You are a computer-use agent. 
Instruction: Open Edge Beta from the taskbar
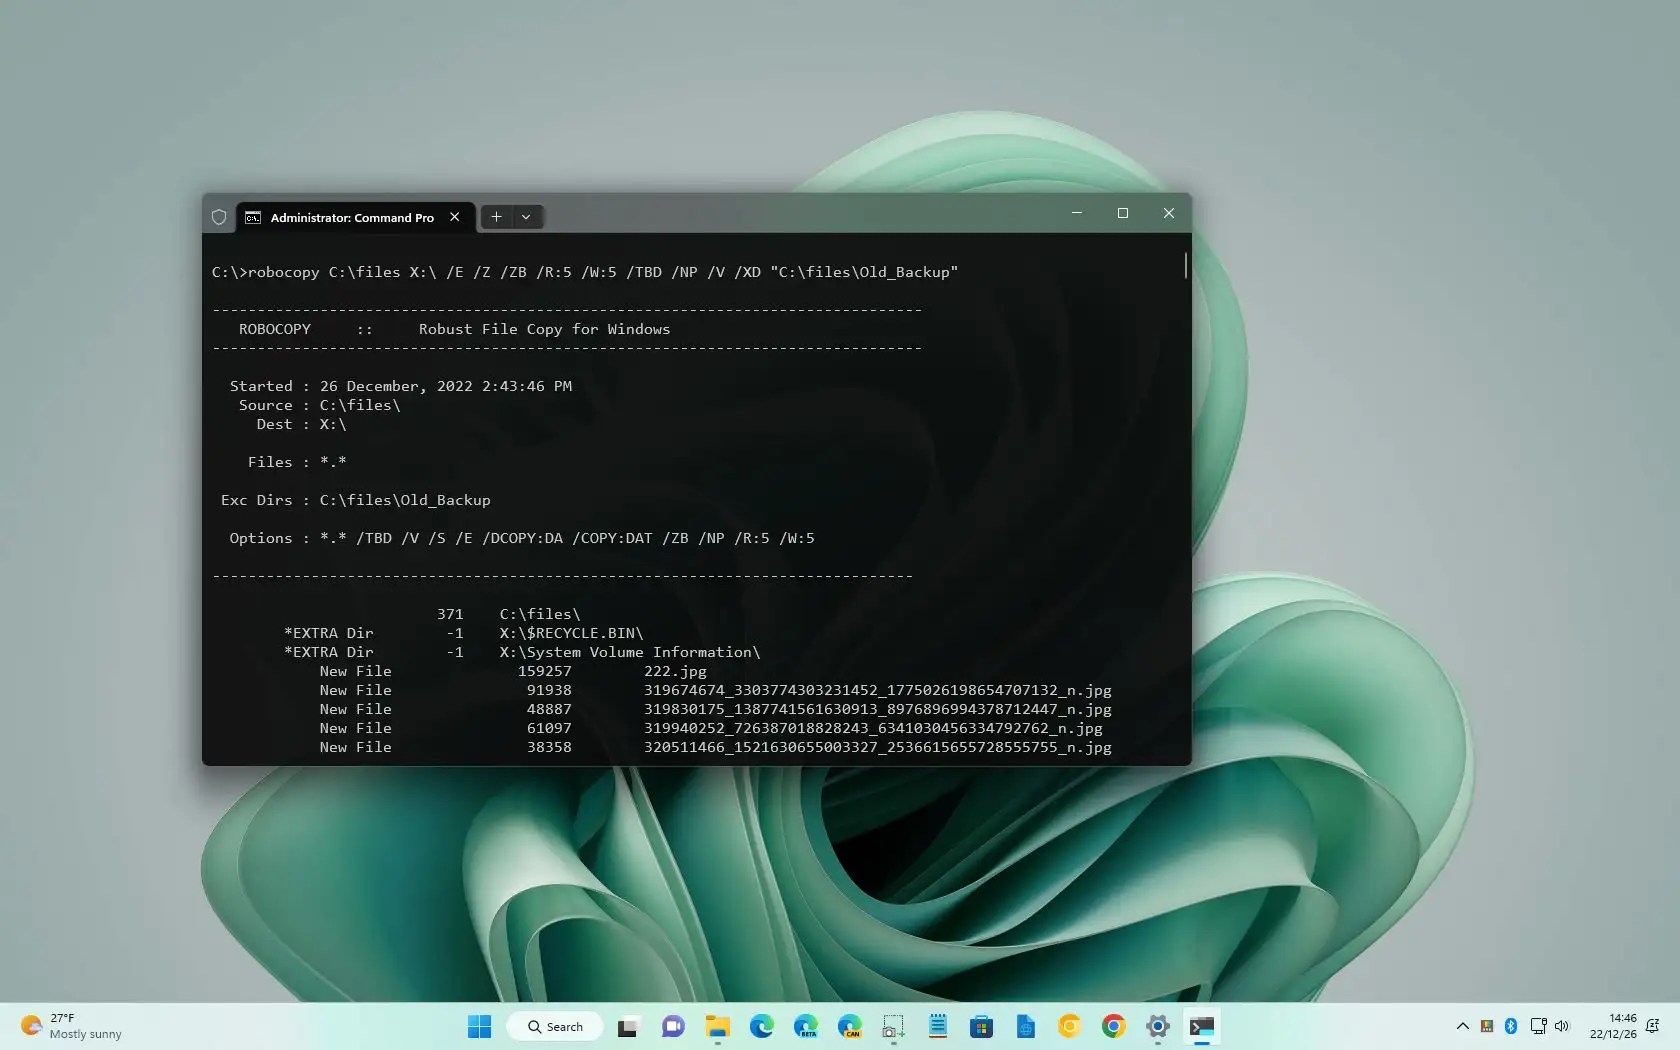tap(806, 1026)
